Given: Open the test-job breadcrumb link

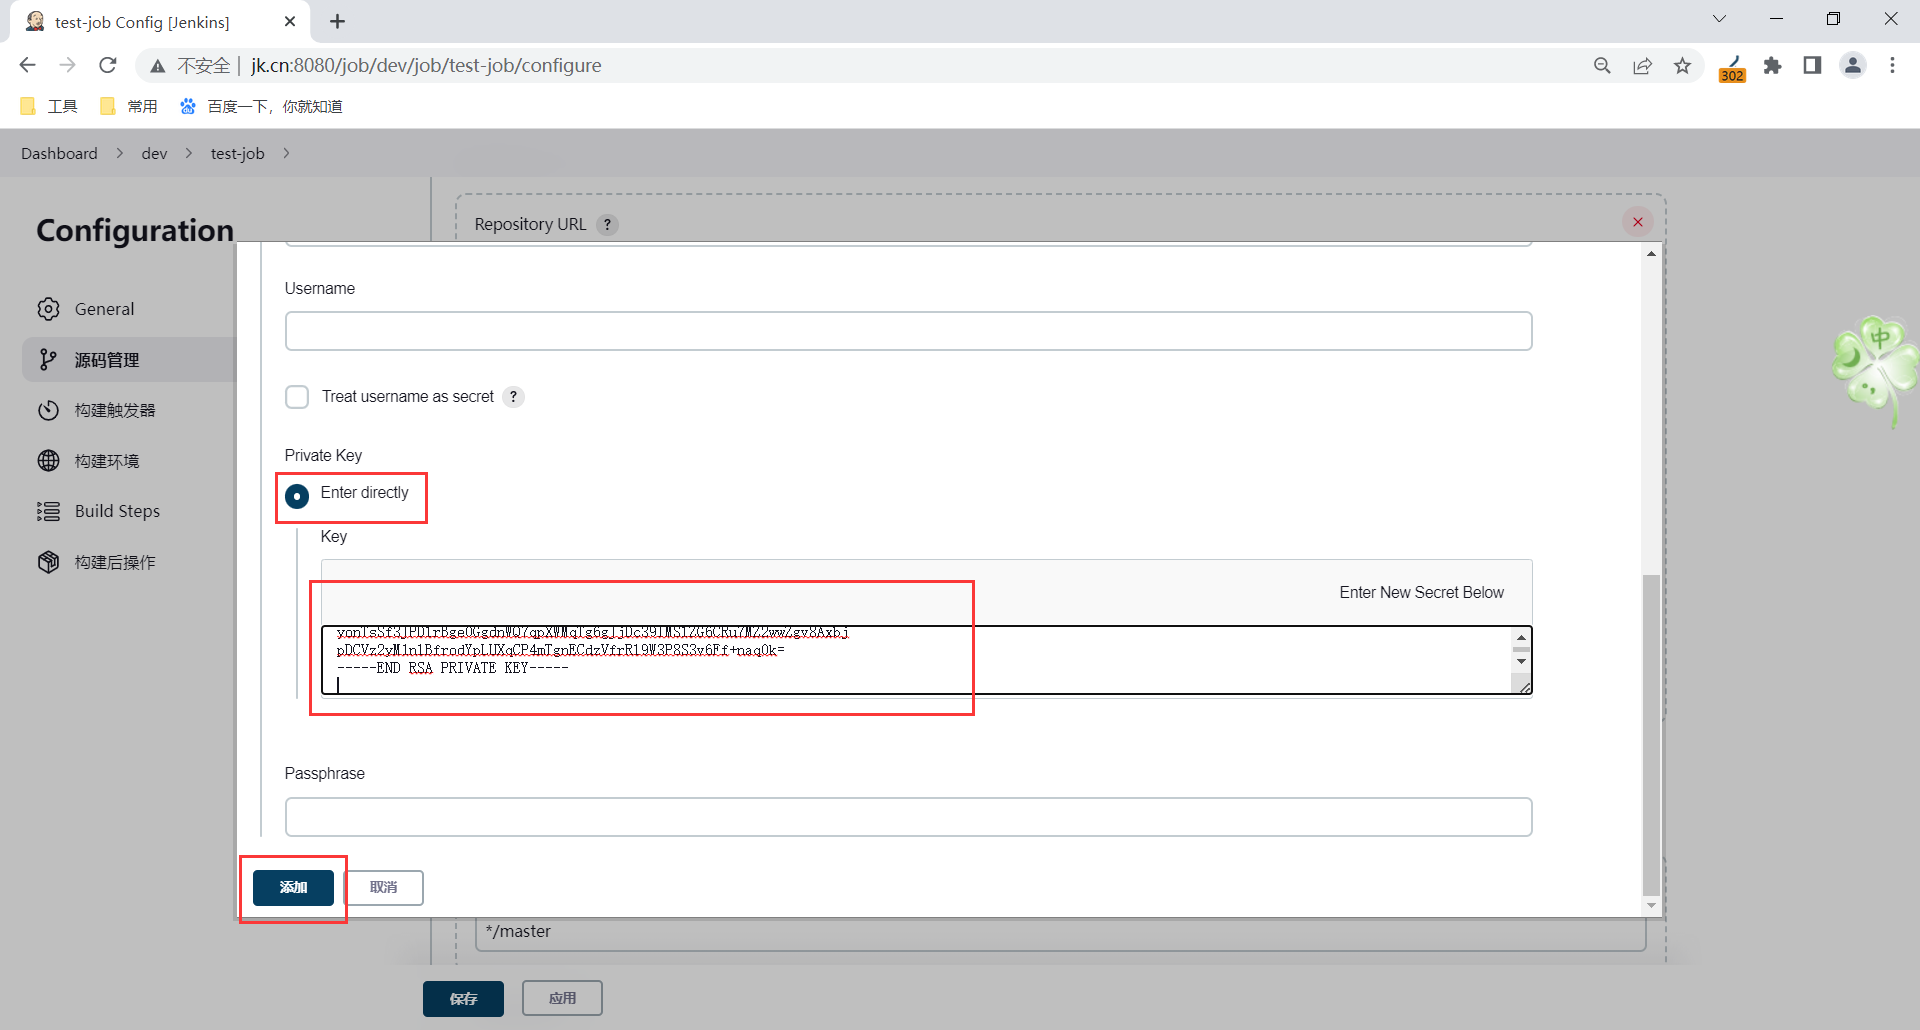Looking at the screenshot, I should pos(237,153).
